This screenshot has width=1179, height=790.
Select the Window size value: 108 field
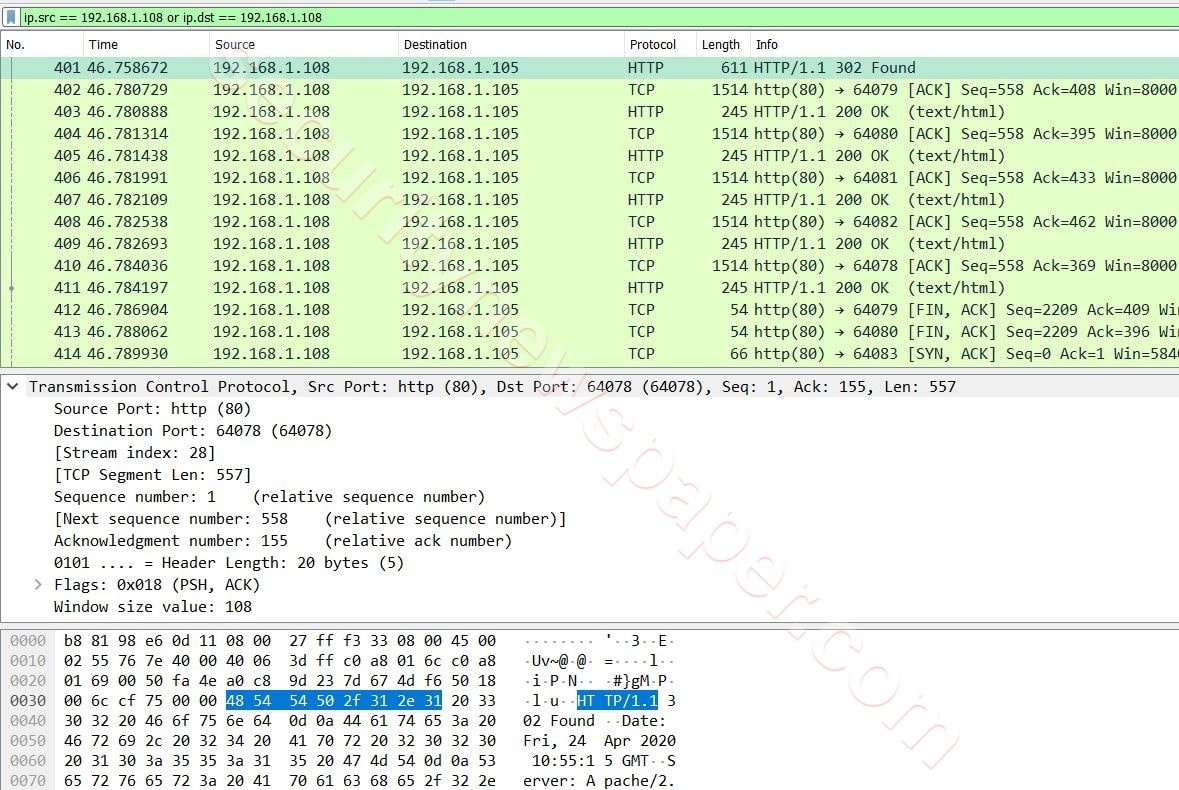point(150,606)
